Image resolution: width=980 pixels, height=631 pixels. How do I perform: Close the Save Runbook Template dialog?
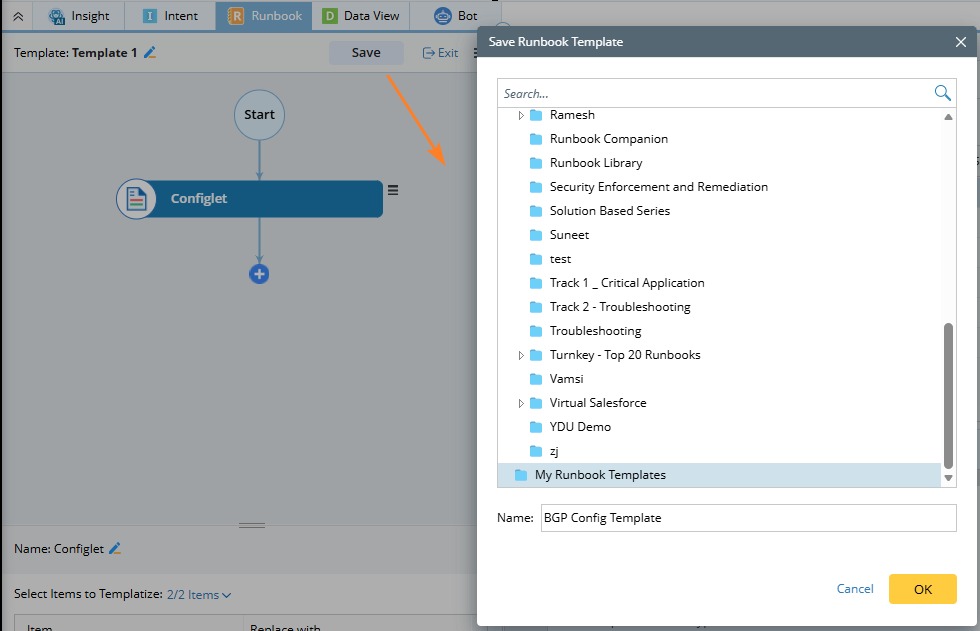tap(961, 42)
